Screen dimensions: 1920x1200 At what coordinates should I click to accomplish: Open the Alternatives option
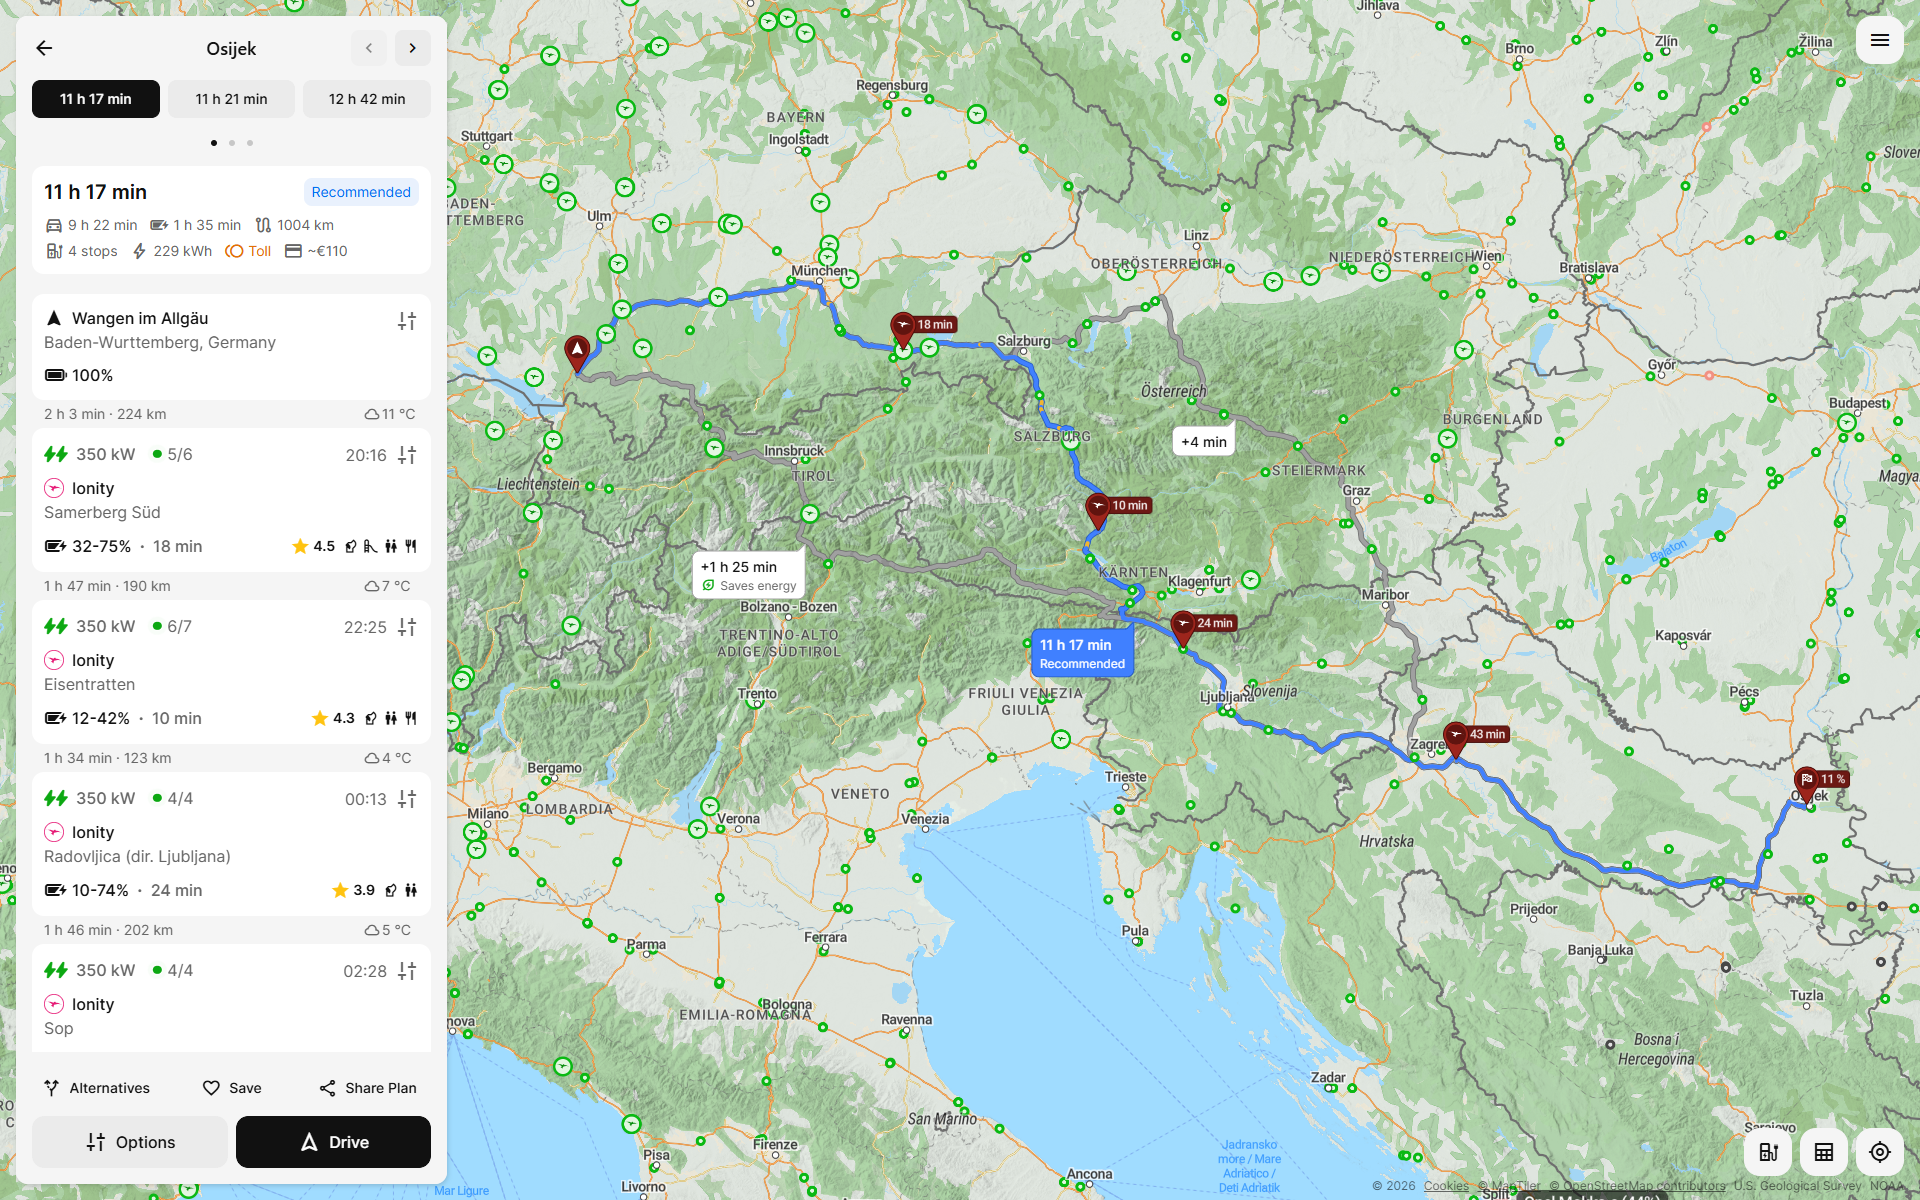coord(97,1088)
